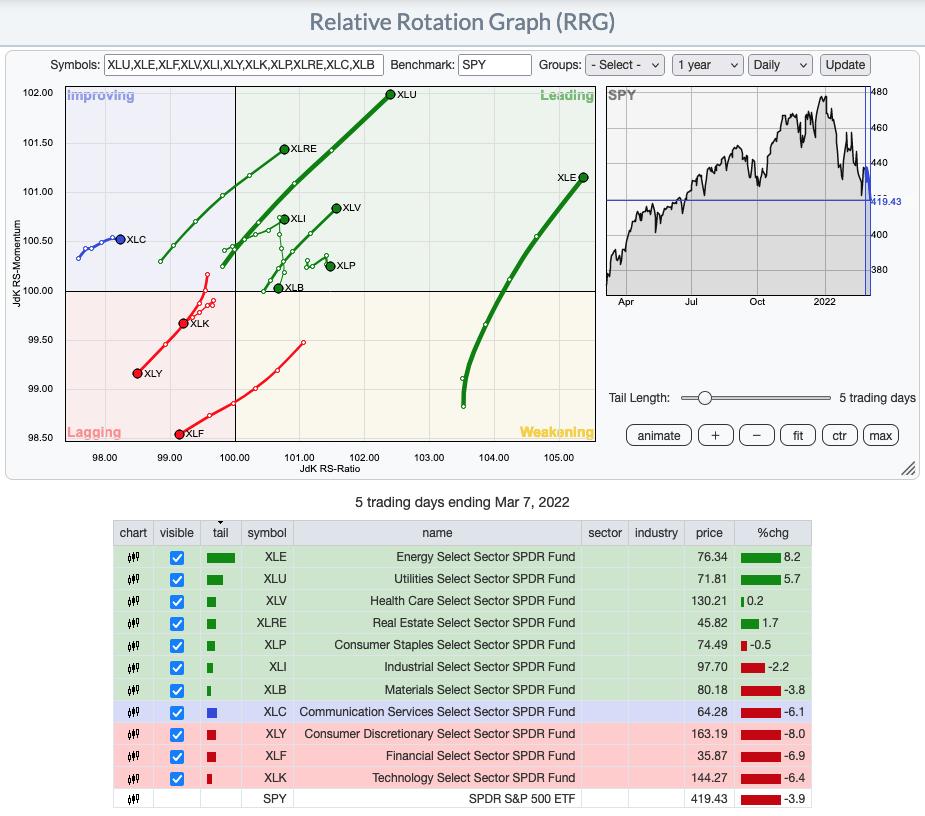The height and width of the screenshot is (816, 925).
Task: Sort table by visible column header
Action: 177,533
